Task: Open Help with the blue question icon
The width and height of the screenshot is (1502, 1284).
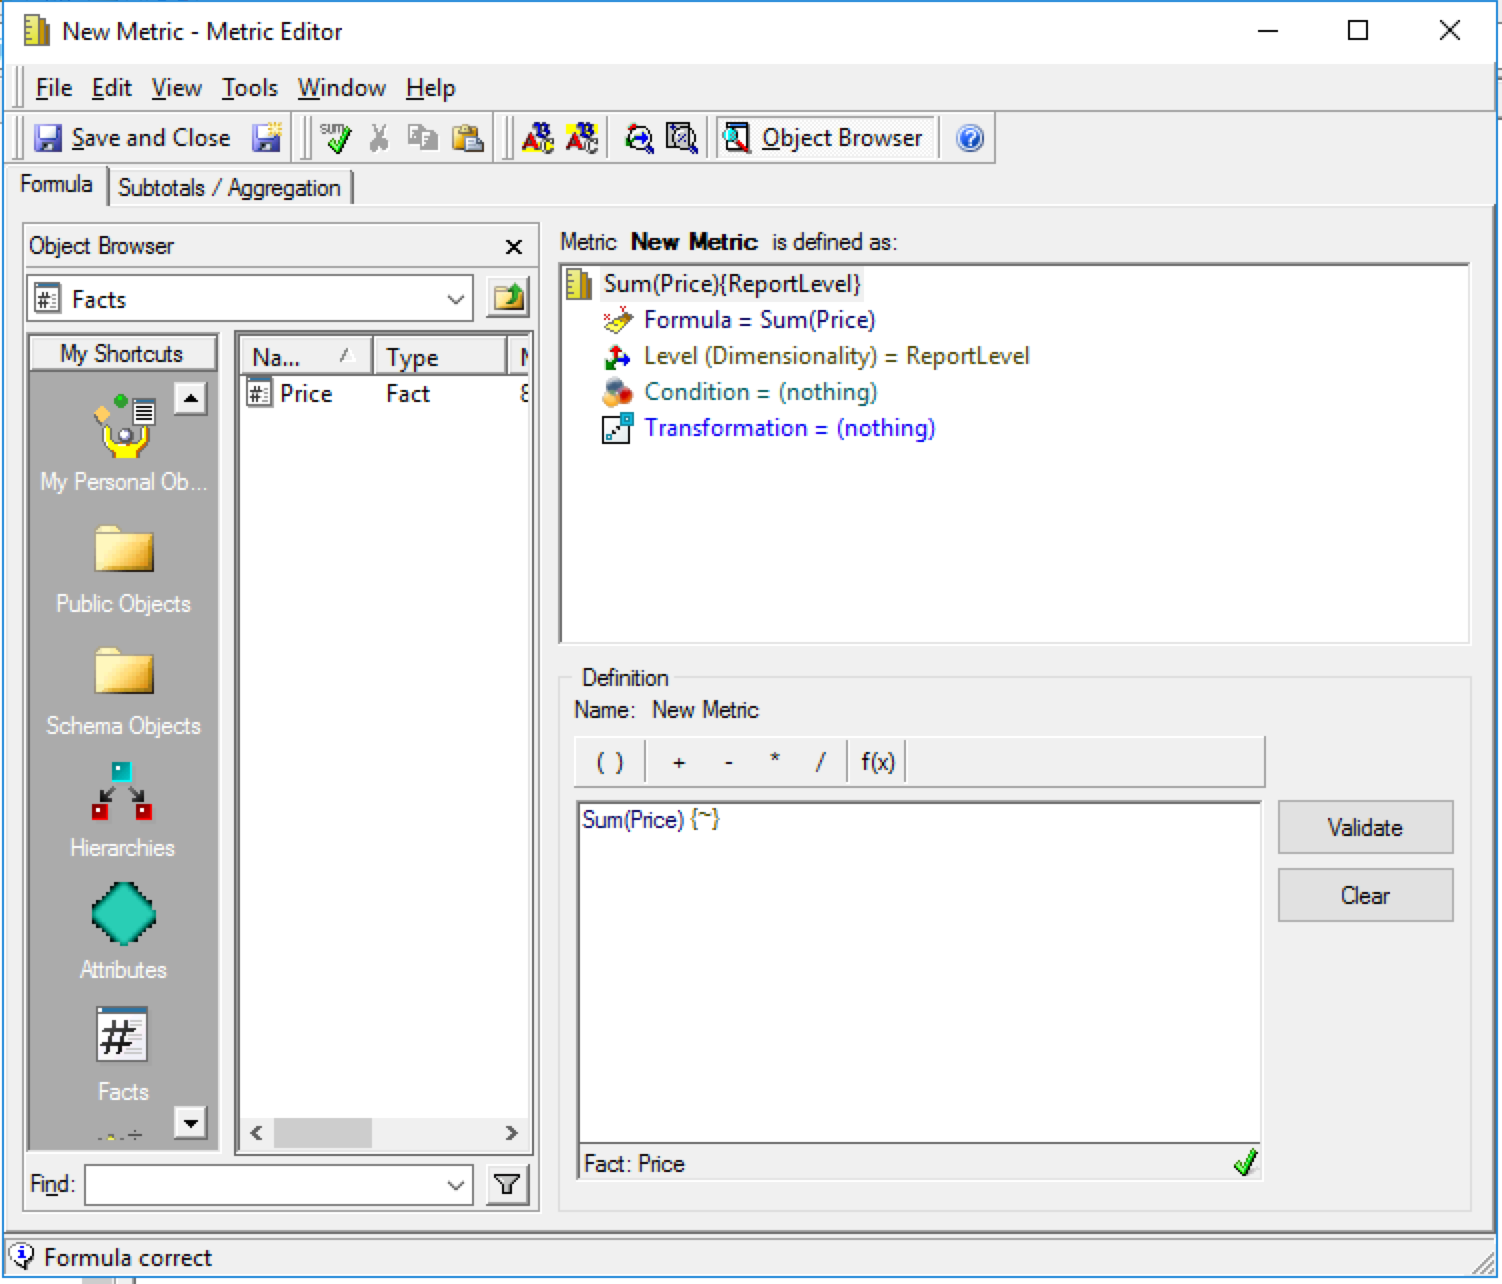Action: [x=969, y=138]
